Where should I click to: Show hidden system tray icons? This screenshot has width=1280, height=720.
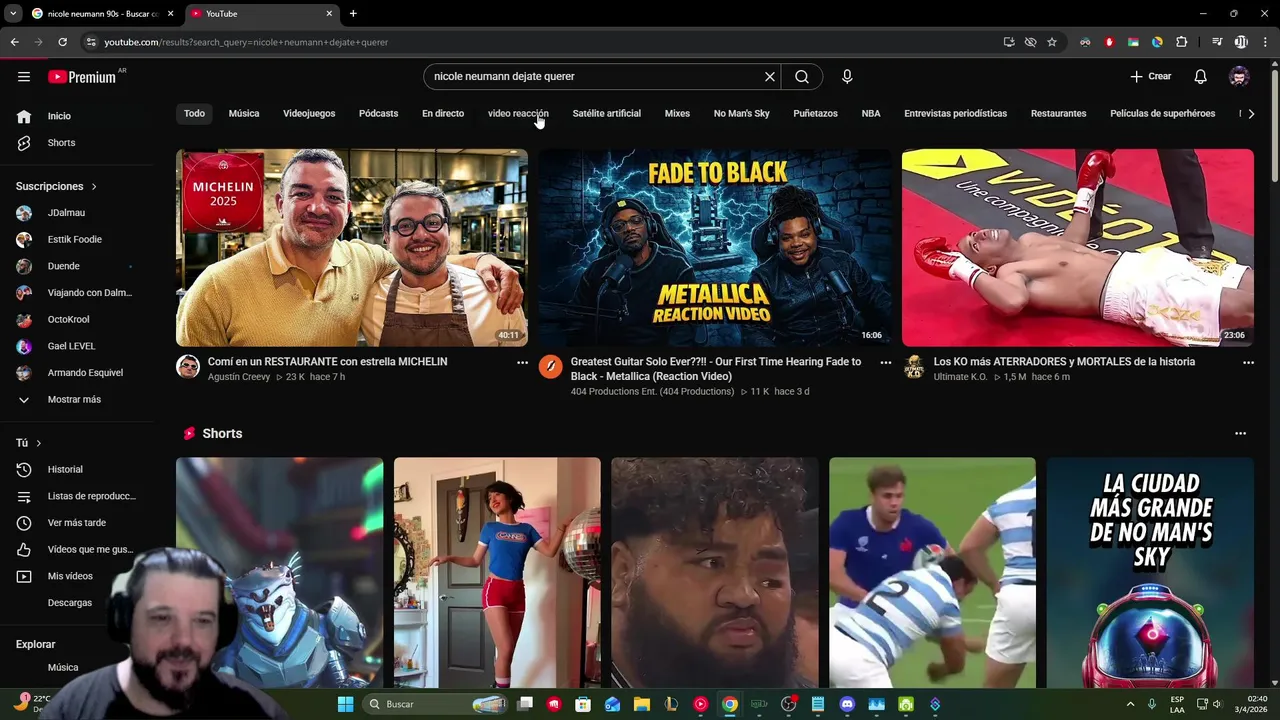1130,704
